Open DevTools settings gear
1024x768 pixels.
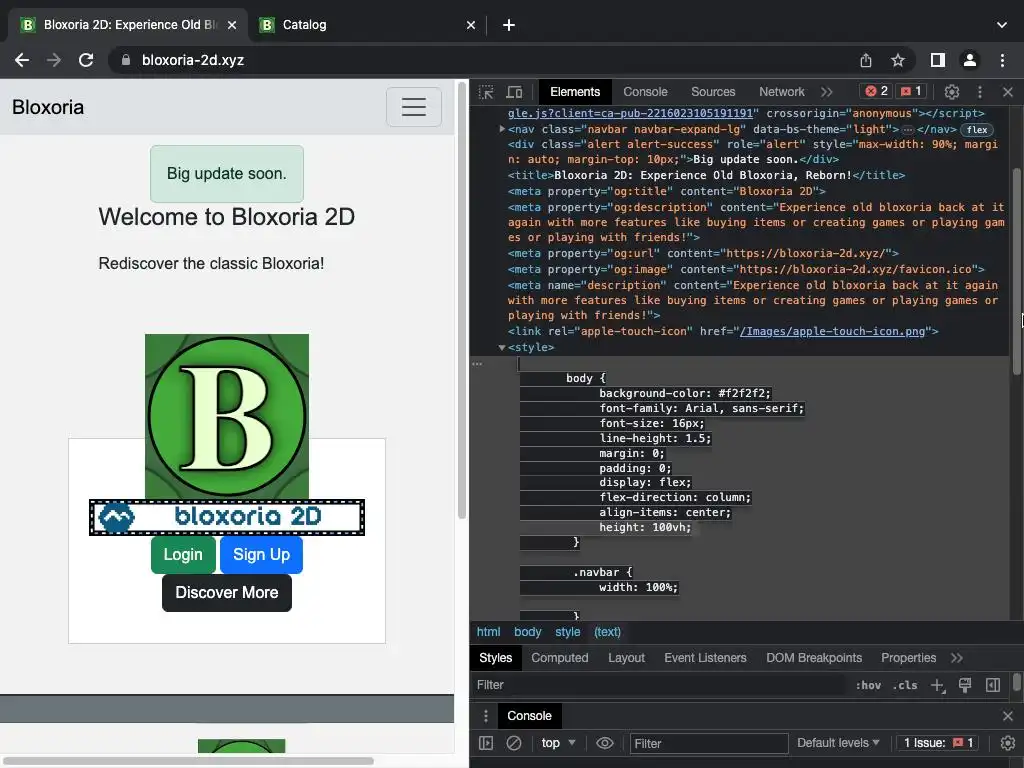tap(952, 92)
